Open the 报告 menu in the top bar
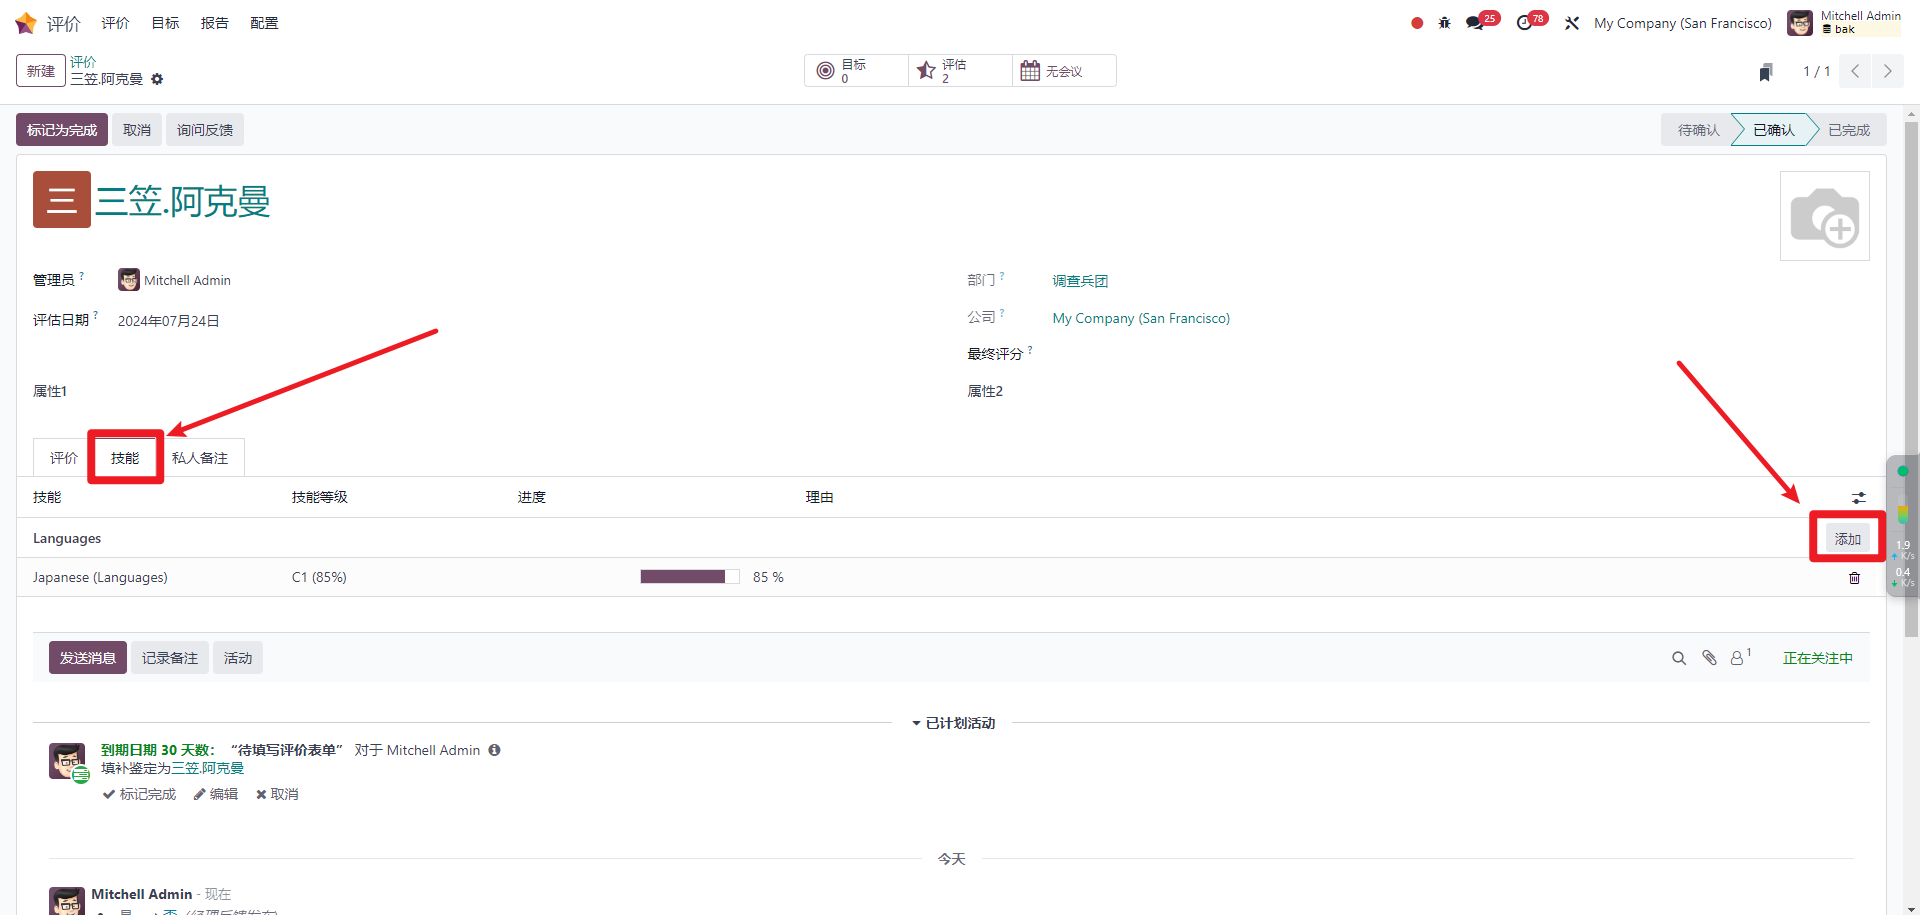The height and width of the screenshot is (915, 1920). point(214,23)
